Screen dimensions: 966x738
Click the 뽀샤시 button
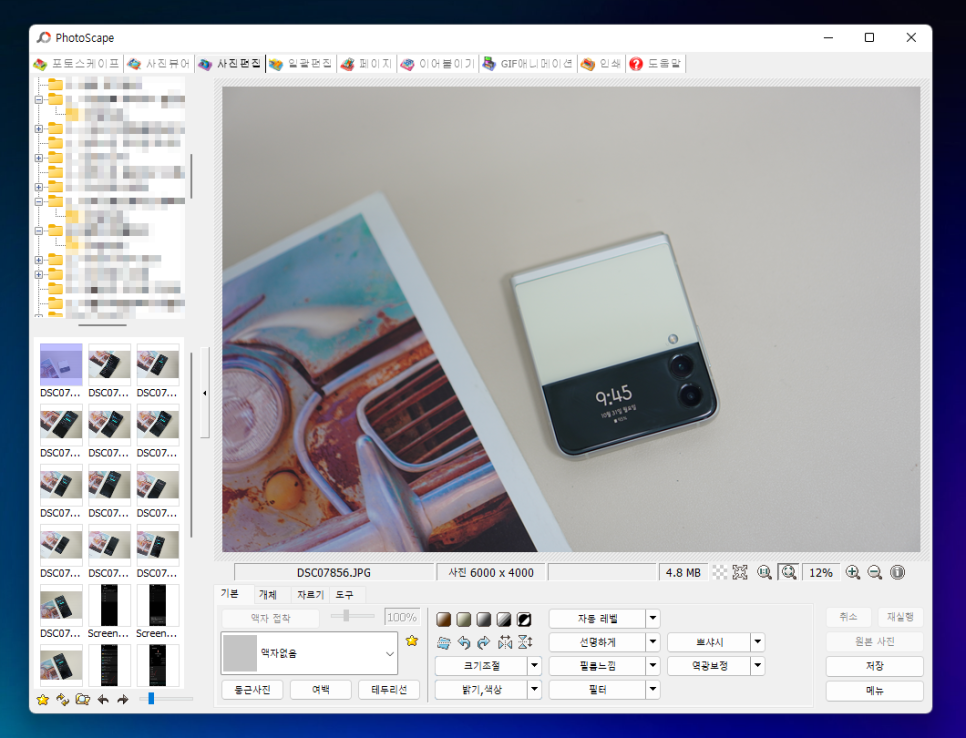(709, 642)
